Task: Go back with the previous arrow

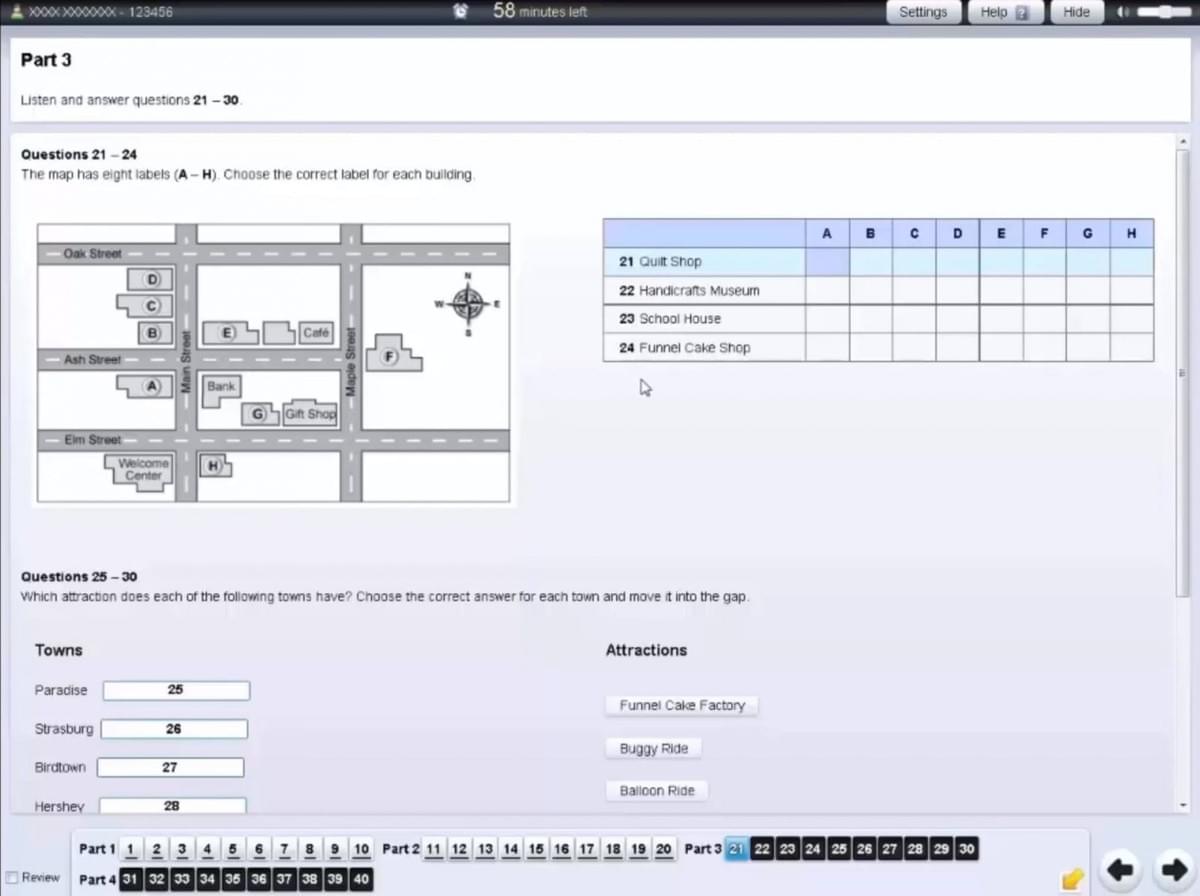Action: pyautogui.click(x=1119, y=870)
